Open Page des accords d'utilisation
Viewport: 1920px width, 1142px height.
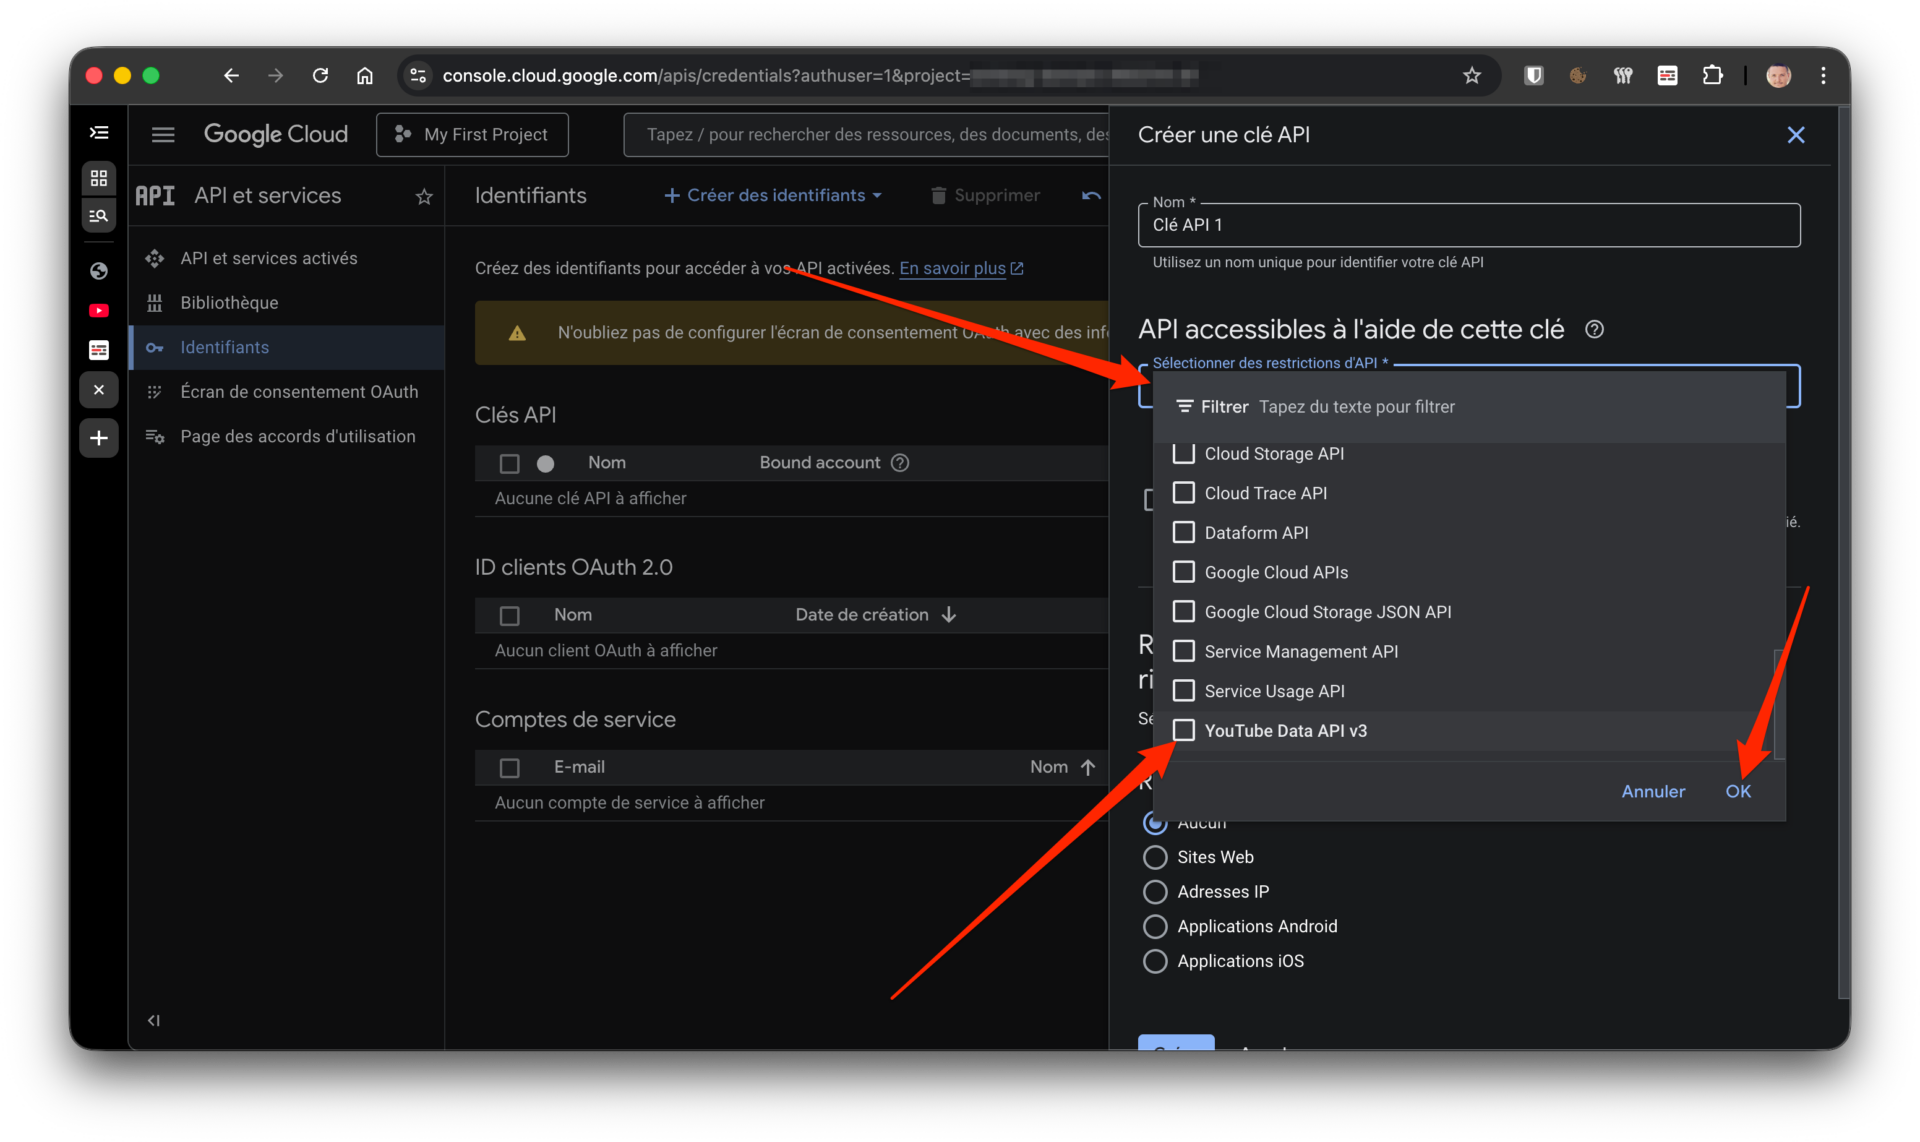(x=297, y=437)
